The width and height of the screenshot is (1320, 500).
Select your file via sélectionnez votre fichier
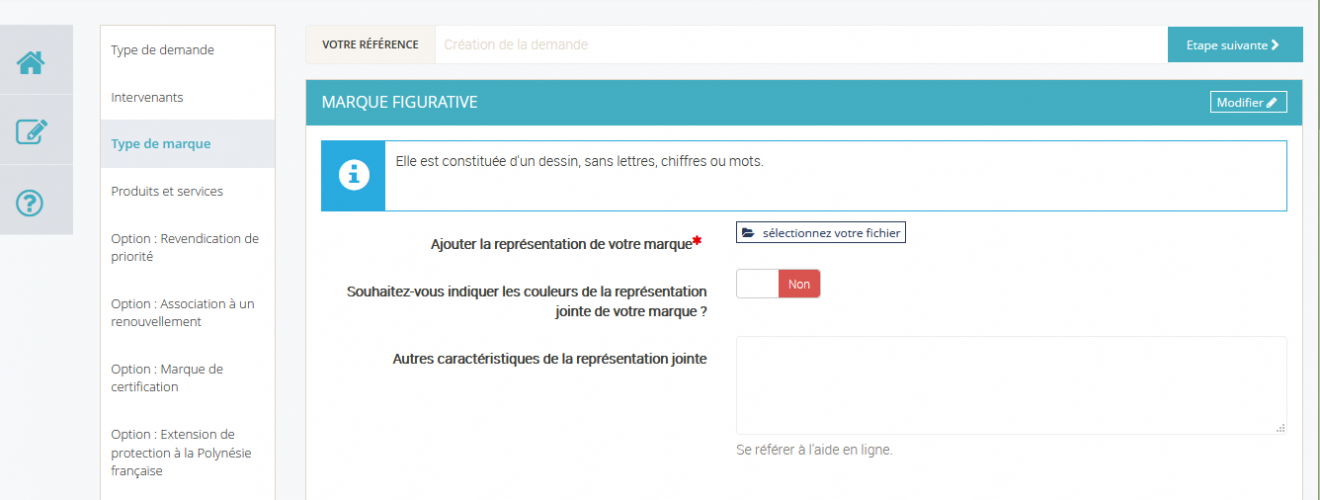[821, 233]
